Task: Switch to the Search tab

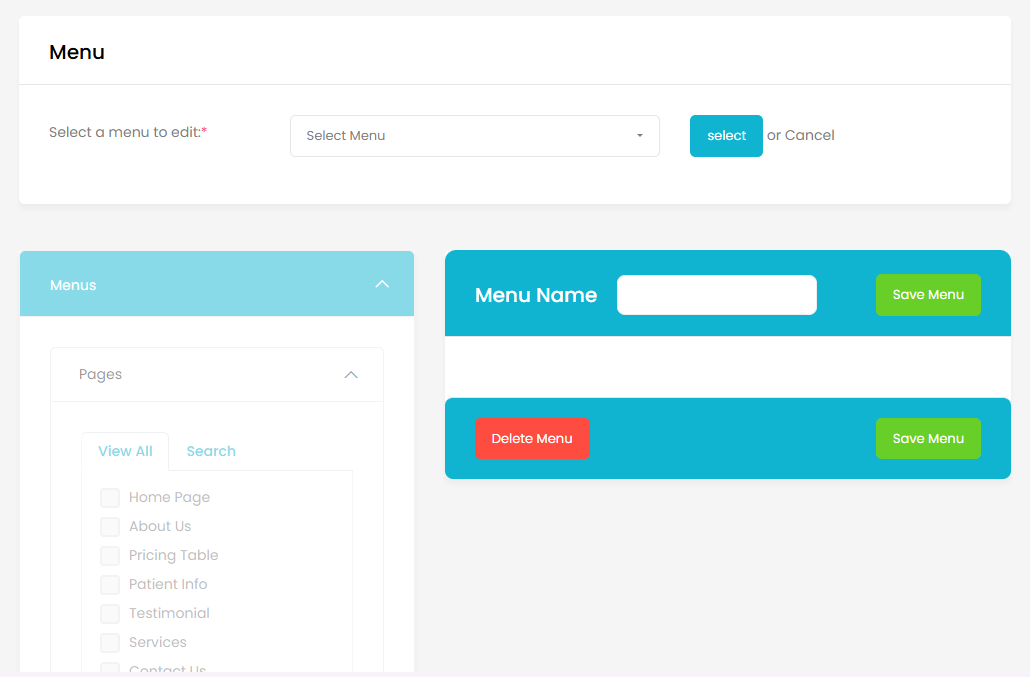Action: pos(211,451)
